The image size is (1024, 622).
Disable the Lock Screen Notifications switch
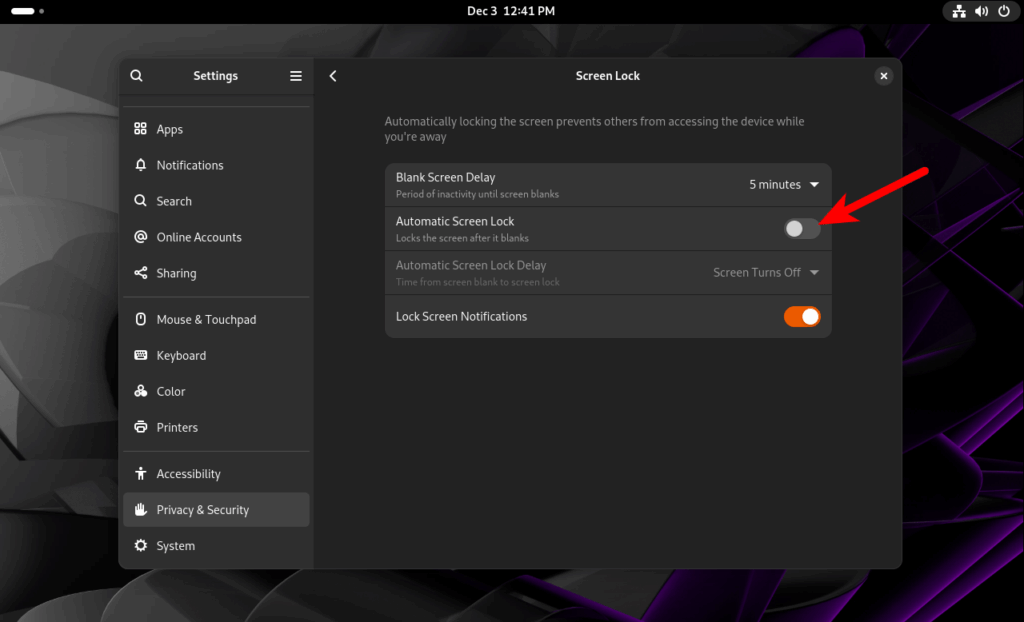point(802,316)
